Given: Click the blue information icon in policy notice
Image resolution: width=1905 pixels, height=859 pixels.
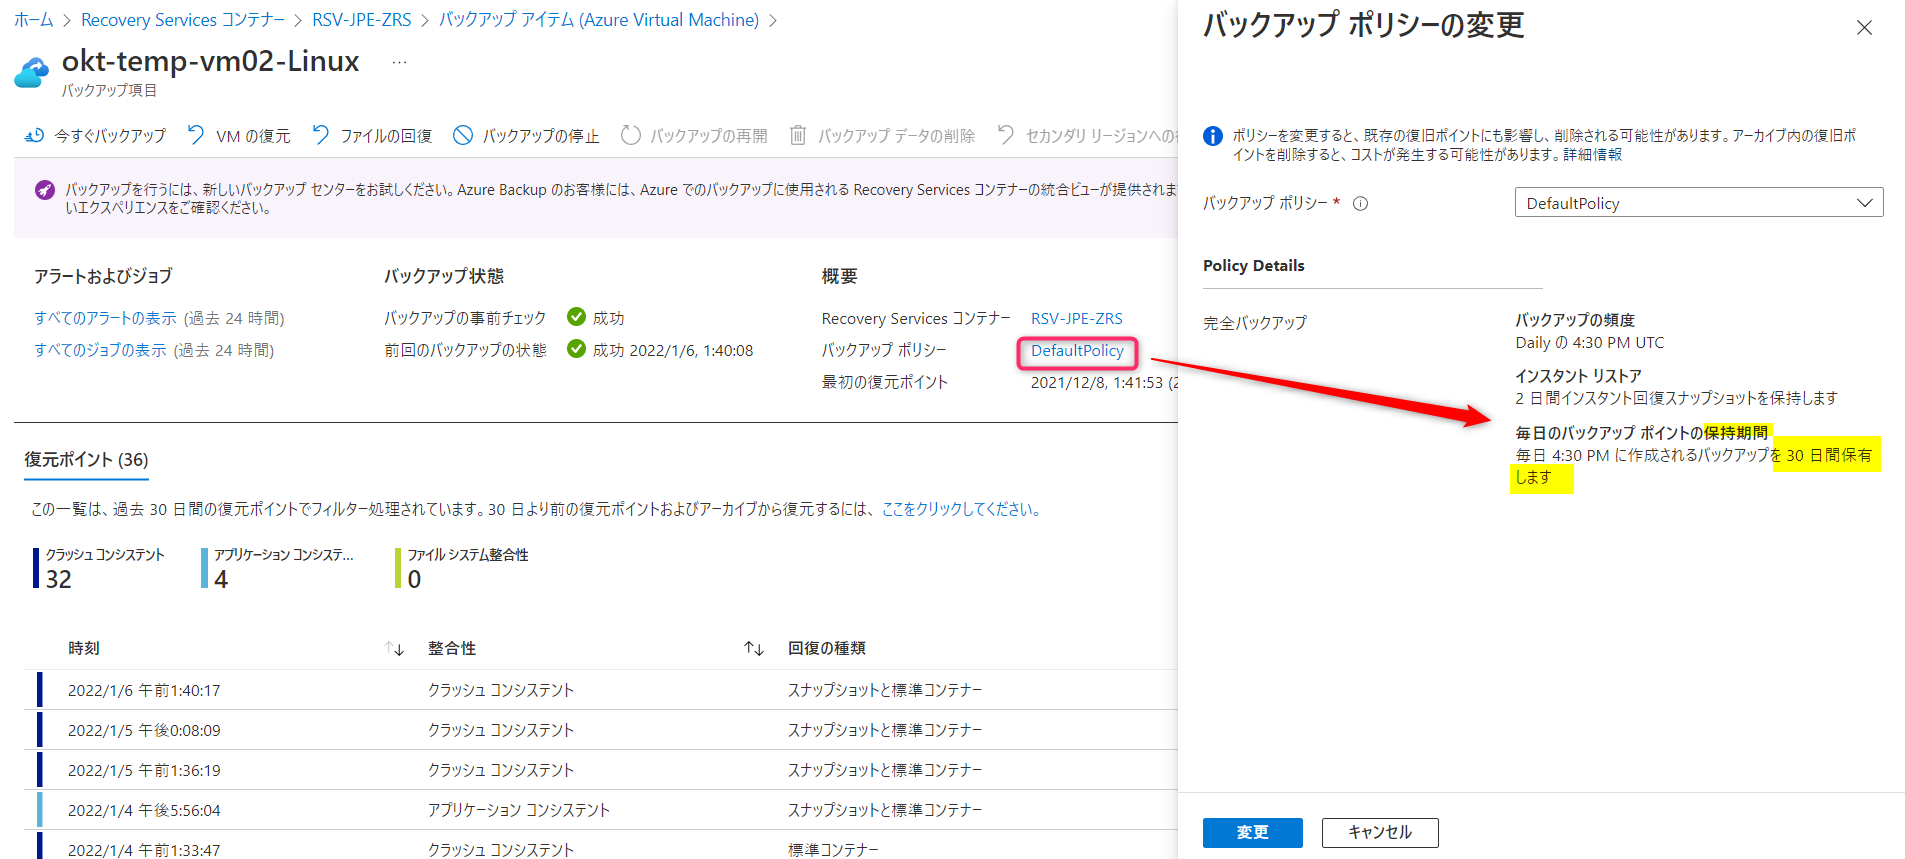Looking at the screenshot, I should [x=1213, y=136].
